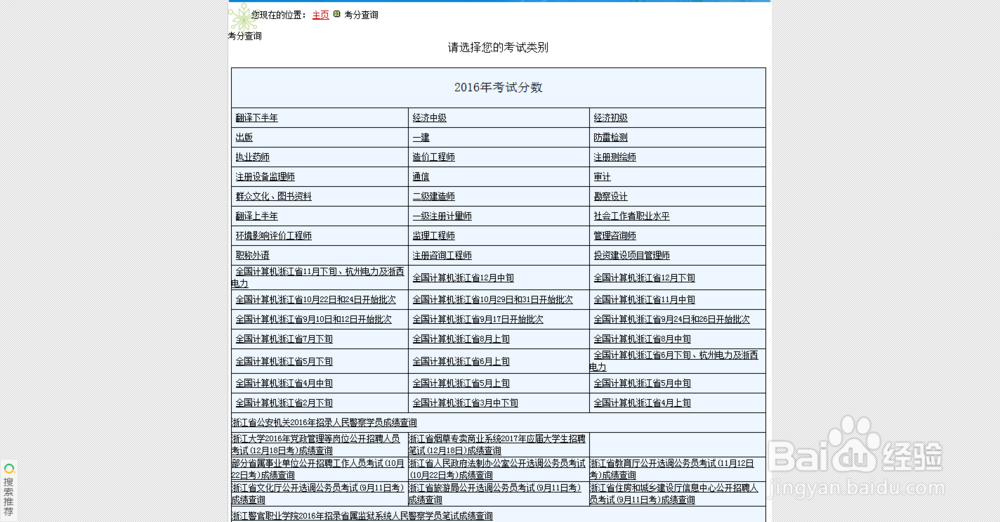Open 浙江省公安机关2016年招录人民警察学员成绩查询 link
The image size is (1000, 522).
324,423
